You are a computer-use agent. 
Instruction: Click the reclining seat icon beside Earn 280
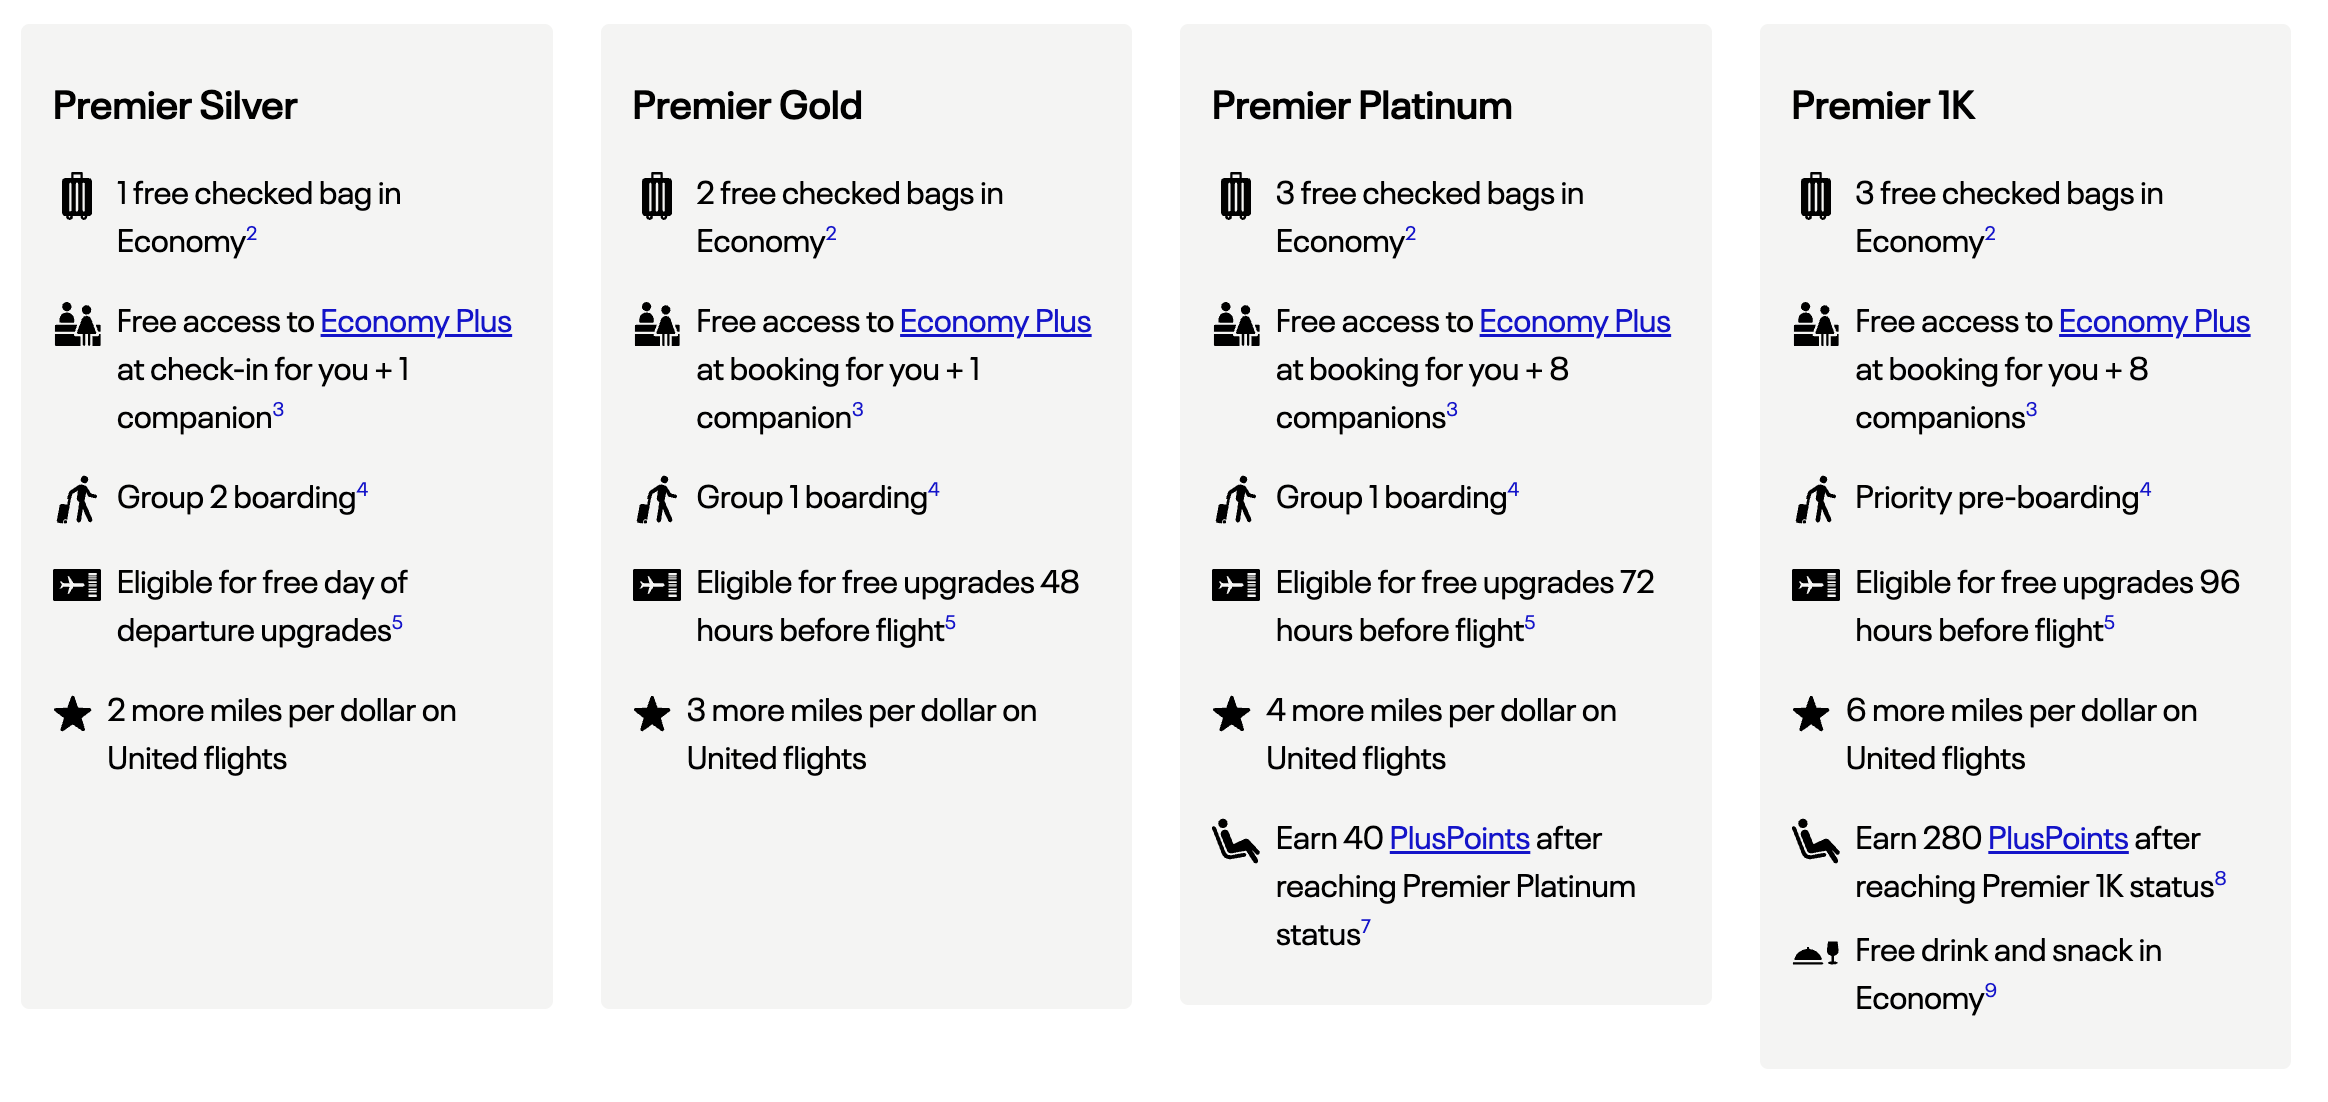[1815, 840]
